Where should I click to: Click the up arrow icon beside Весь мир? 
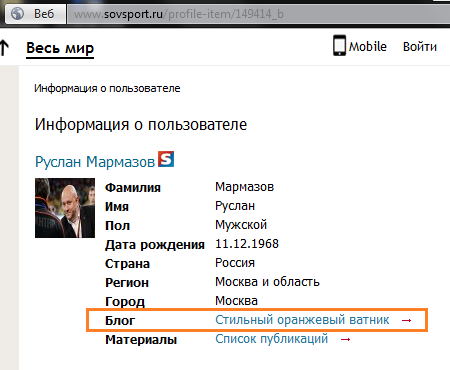coord(4,48)
